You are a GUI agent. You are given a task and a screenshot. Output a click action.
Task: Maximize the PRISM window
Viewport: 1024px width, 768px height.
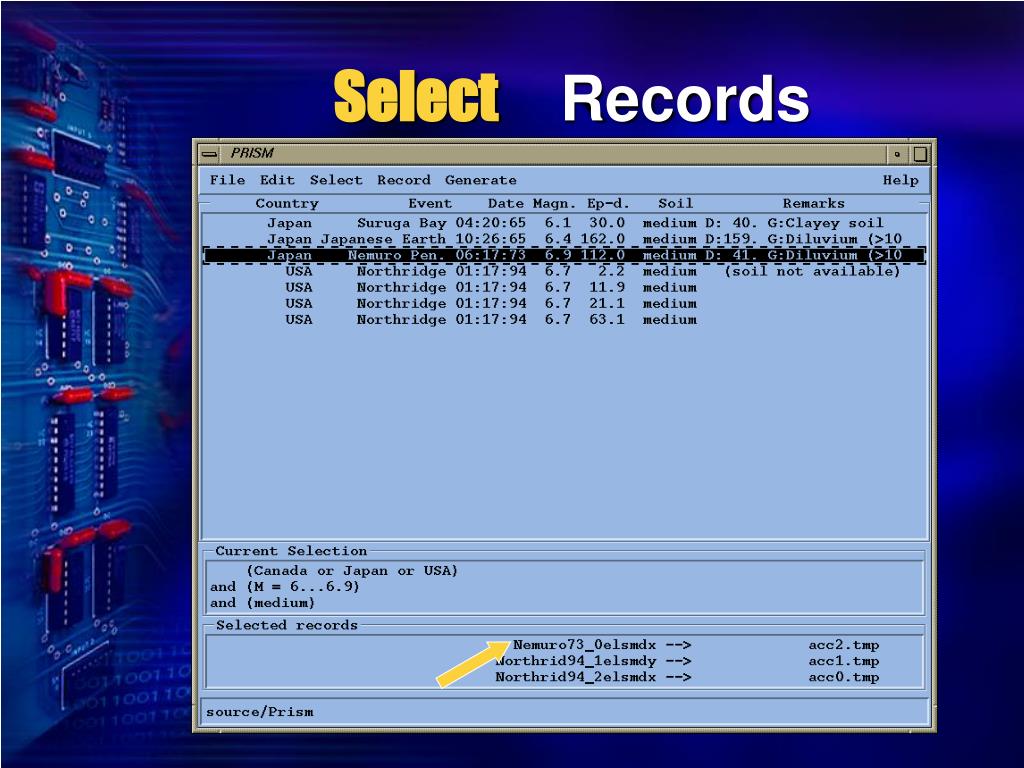pos(920,154)
